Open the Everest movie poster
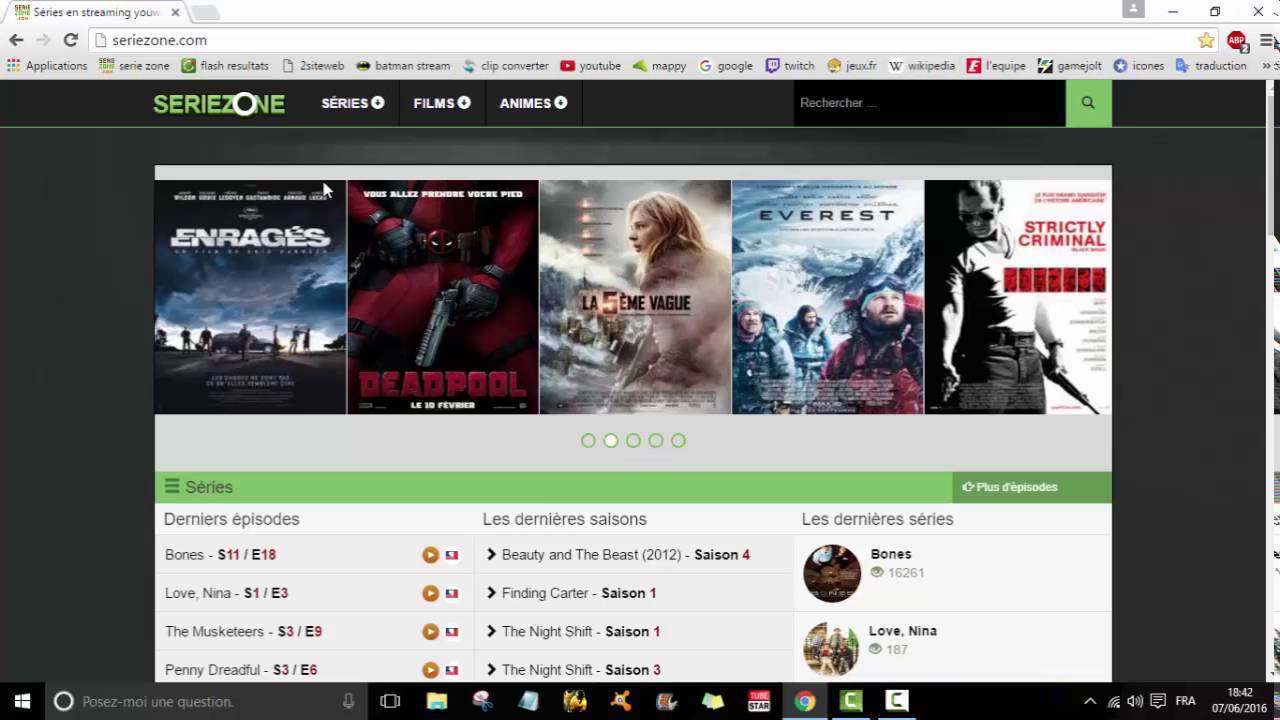Image resolution: width=1280 pixels, height=720 pixels. (828, 297)
